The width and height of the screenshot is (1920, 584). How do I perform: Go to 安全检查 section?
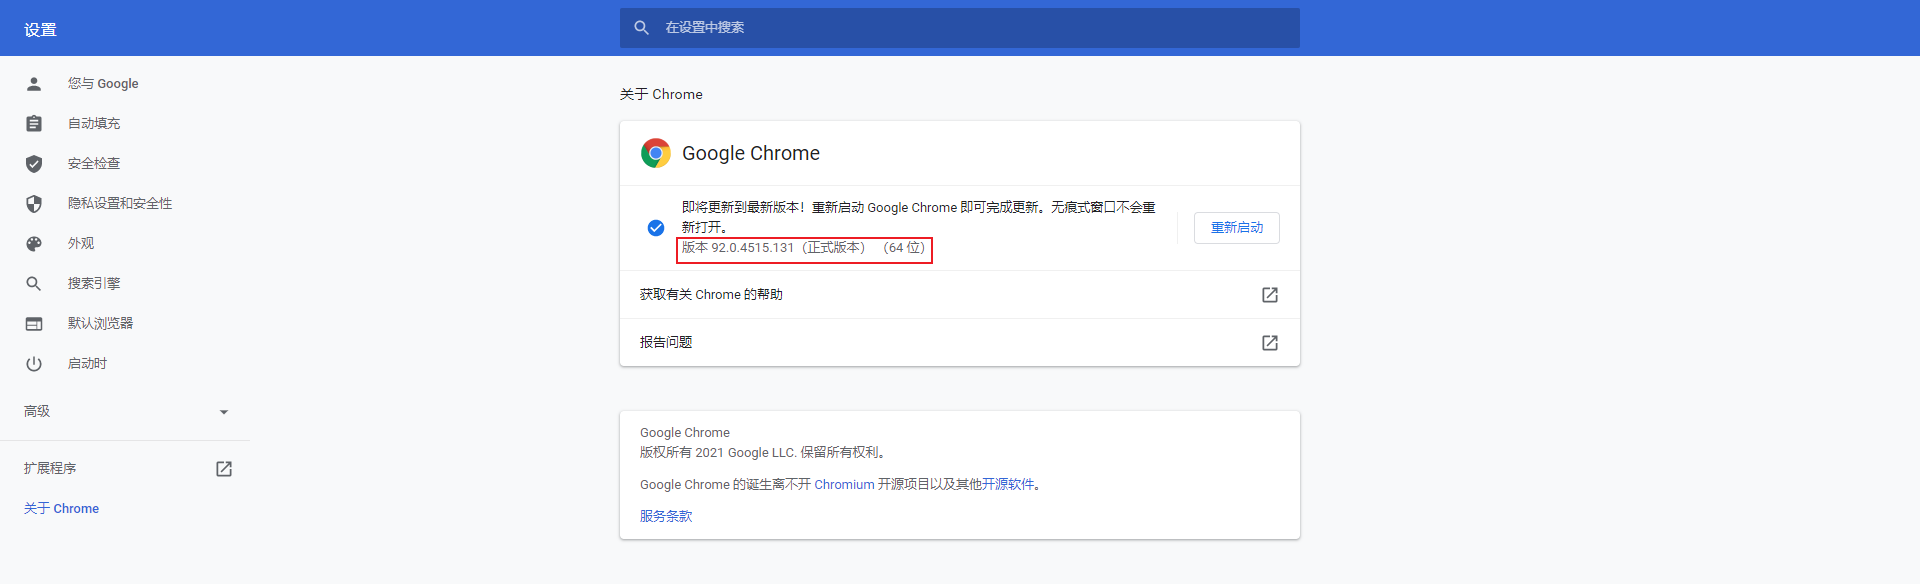point(94,164)
